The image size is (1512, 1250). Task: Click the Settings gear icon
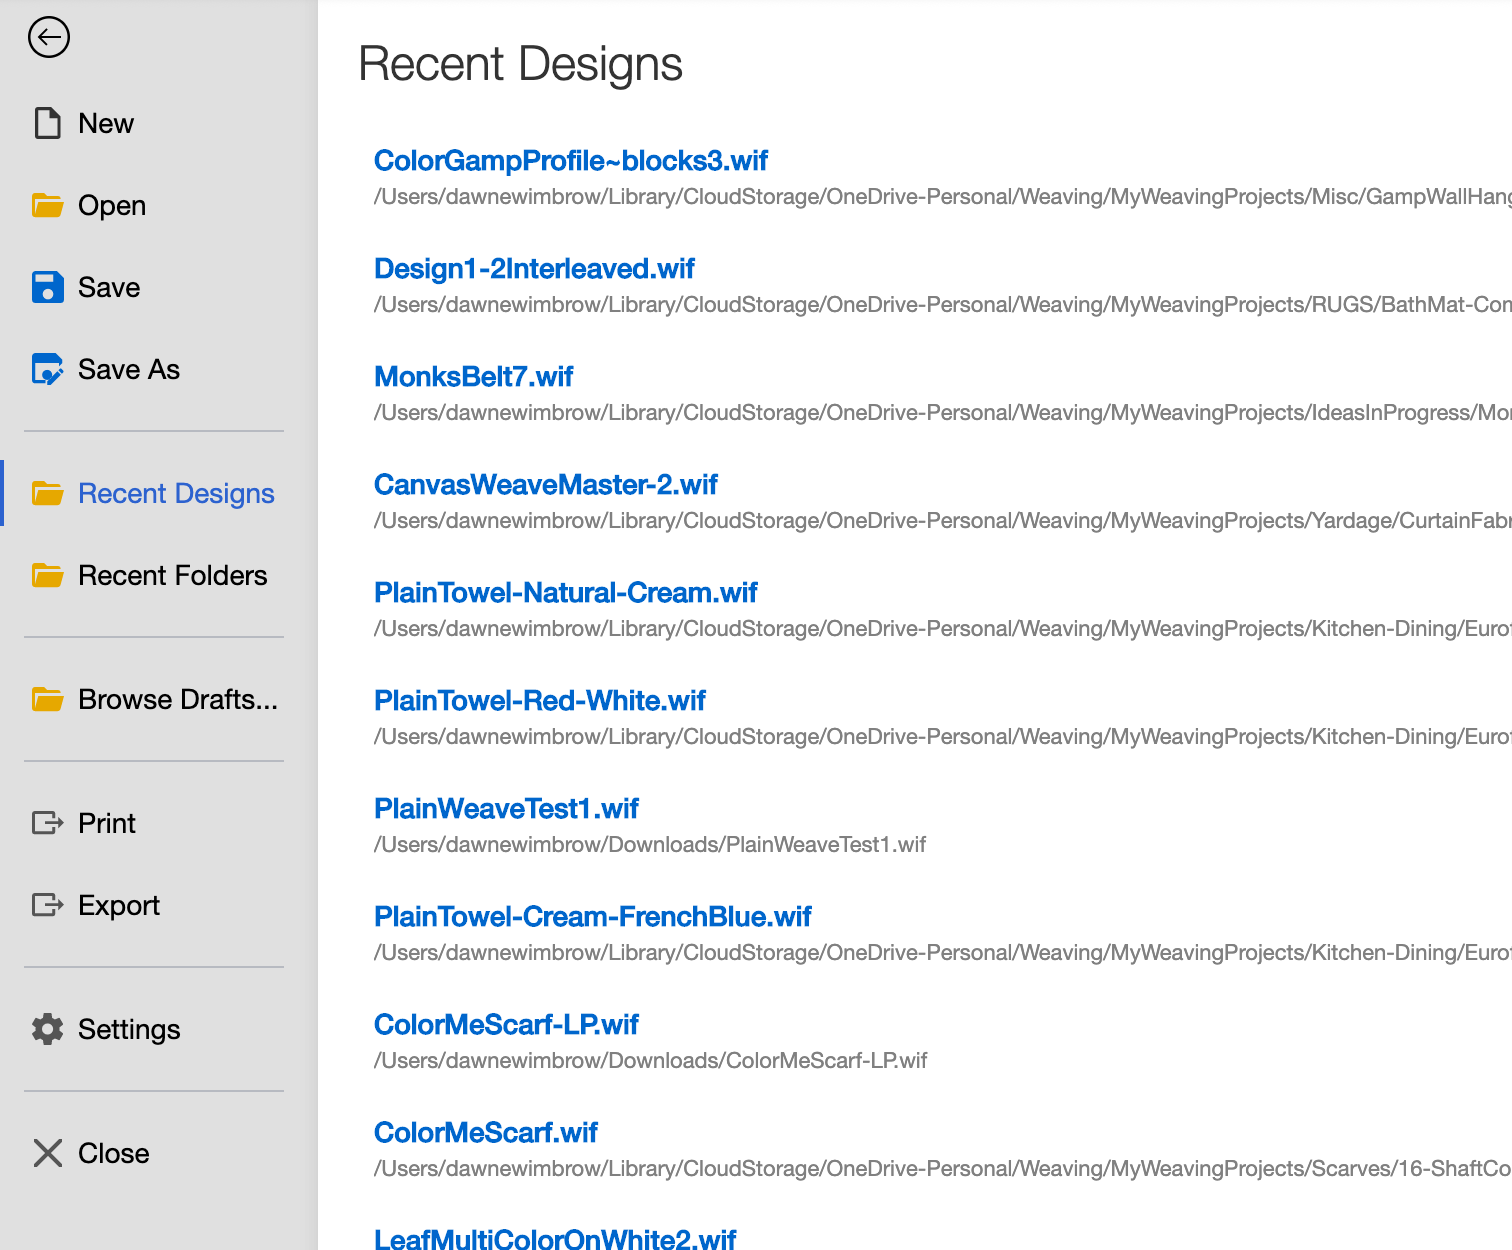tap(47, 1029)
